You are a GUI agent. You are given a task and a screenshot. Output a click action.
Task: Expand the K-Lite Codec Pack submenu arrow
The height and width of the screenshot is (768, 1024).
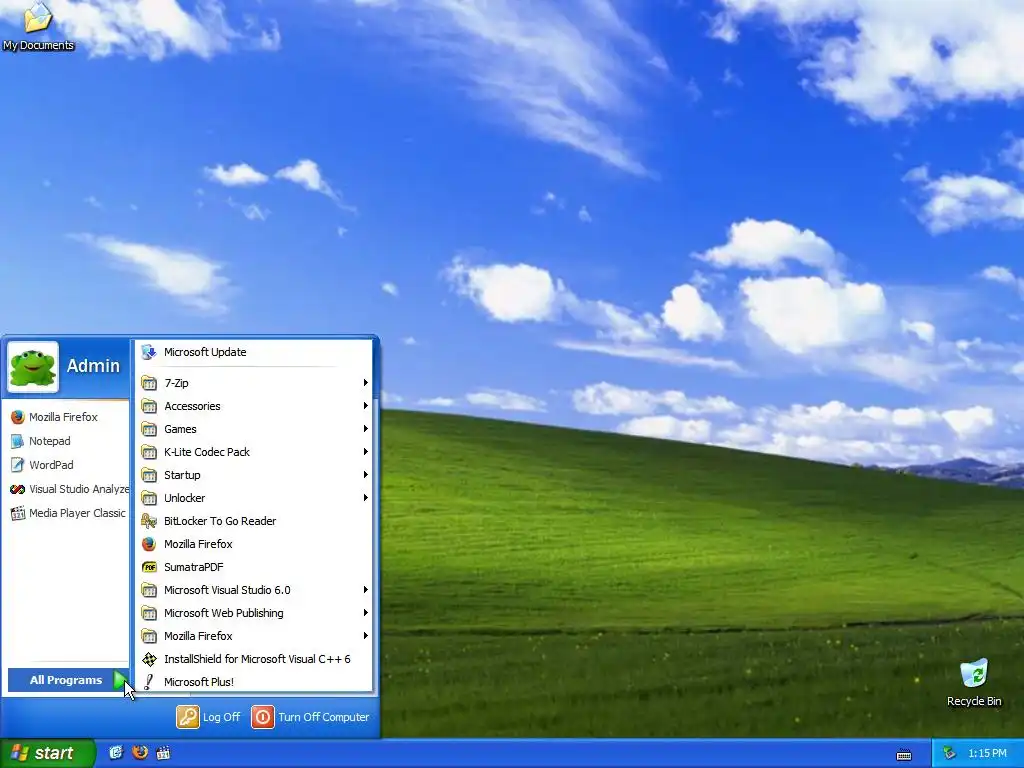(366, 452)
